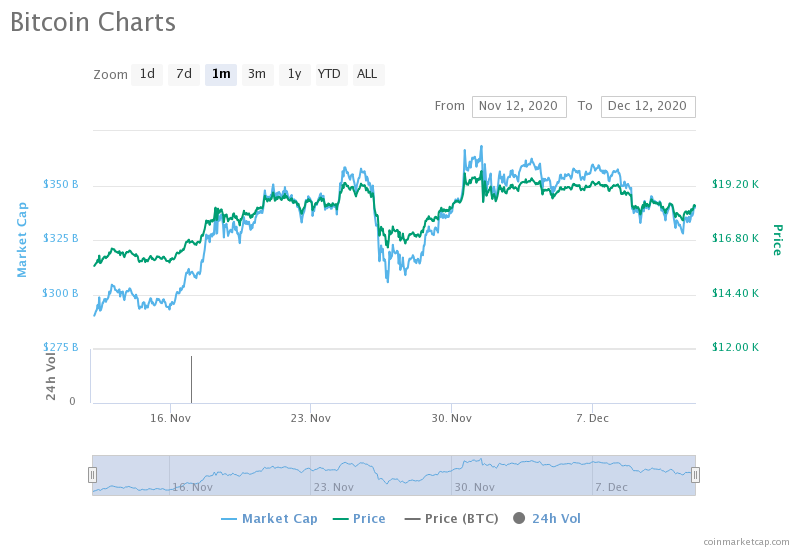Click the $275 B axis label

coord(60,347)
